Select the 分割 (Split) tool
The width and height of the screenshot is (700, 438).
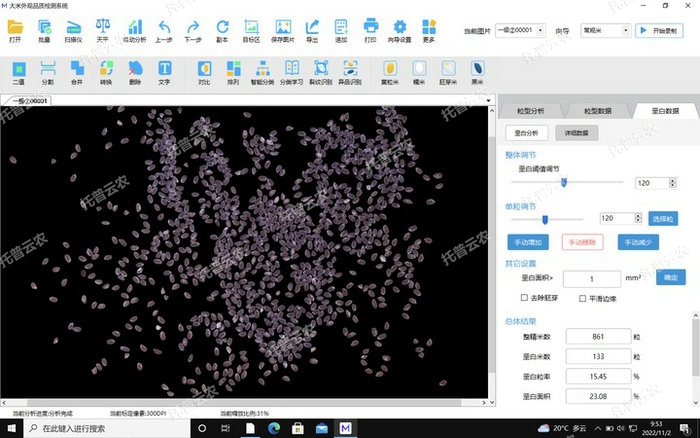47,69
